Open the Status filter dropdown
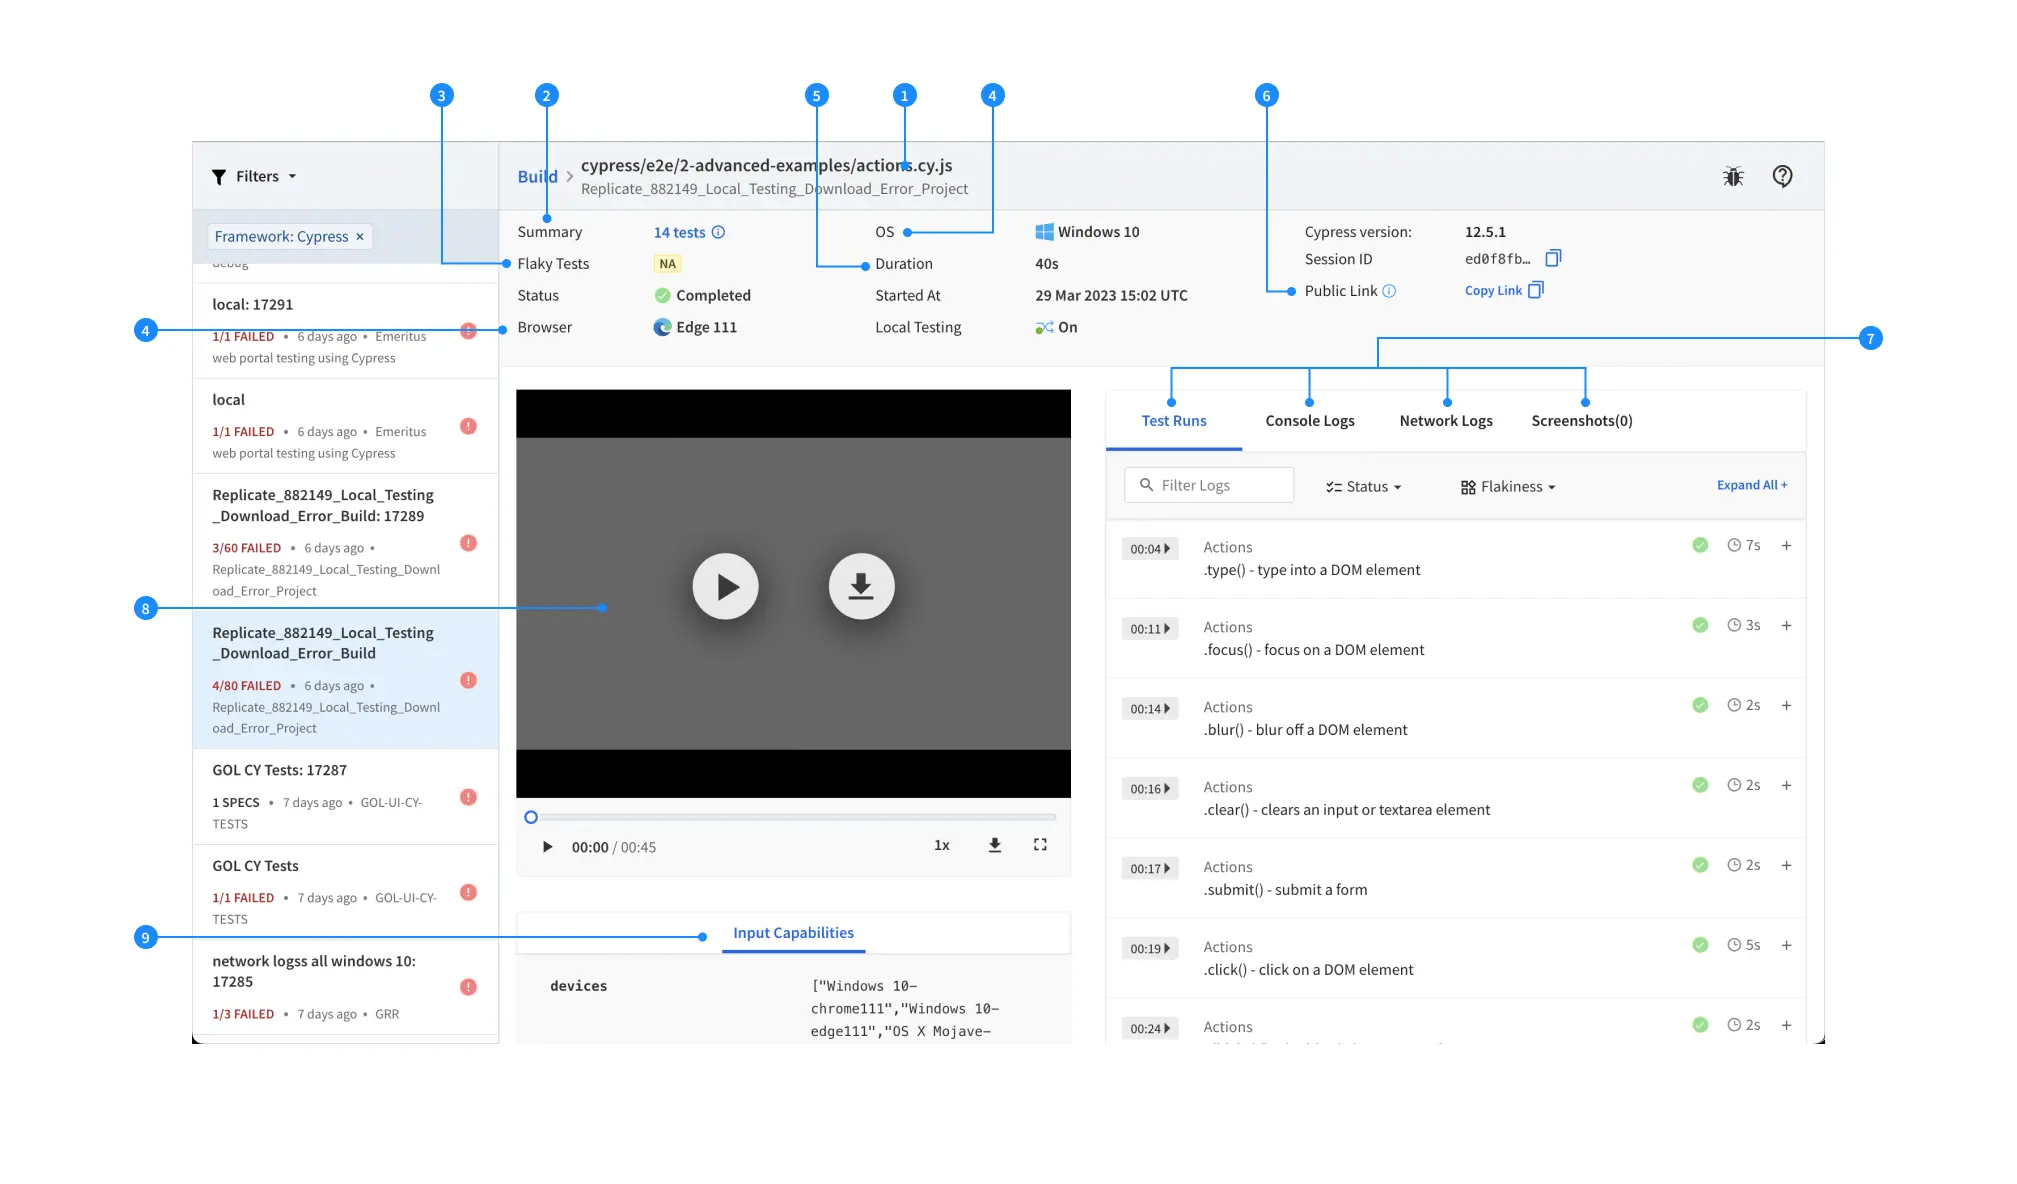 [x=1364, y=487]
